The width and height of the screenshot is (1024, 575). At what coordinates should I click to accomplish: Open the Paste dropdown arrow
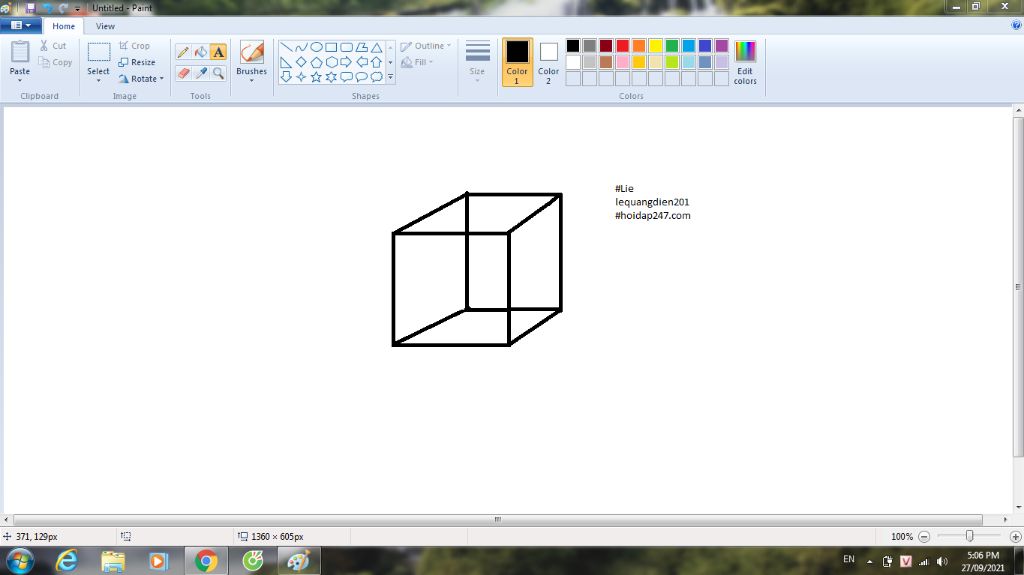tap(20, 80)
